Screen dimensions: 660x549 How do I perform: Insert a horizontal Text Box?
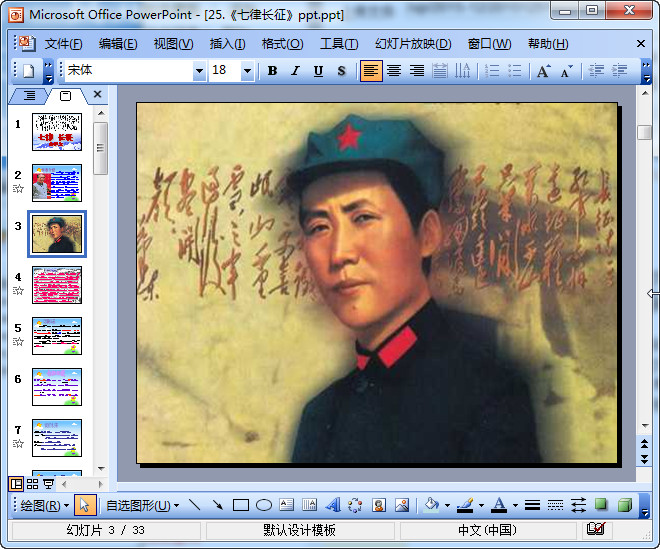click(x=287, y=505)
